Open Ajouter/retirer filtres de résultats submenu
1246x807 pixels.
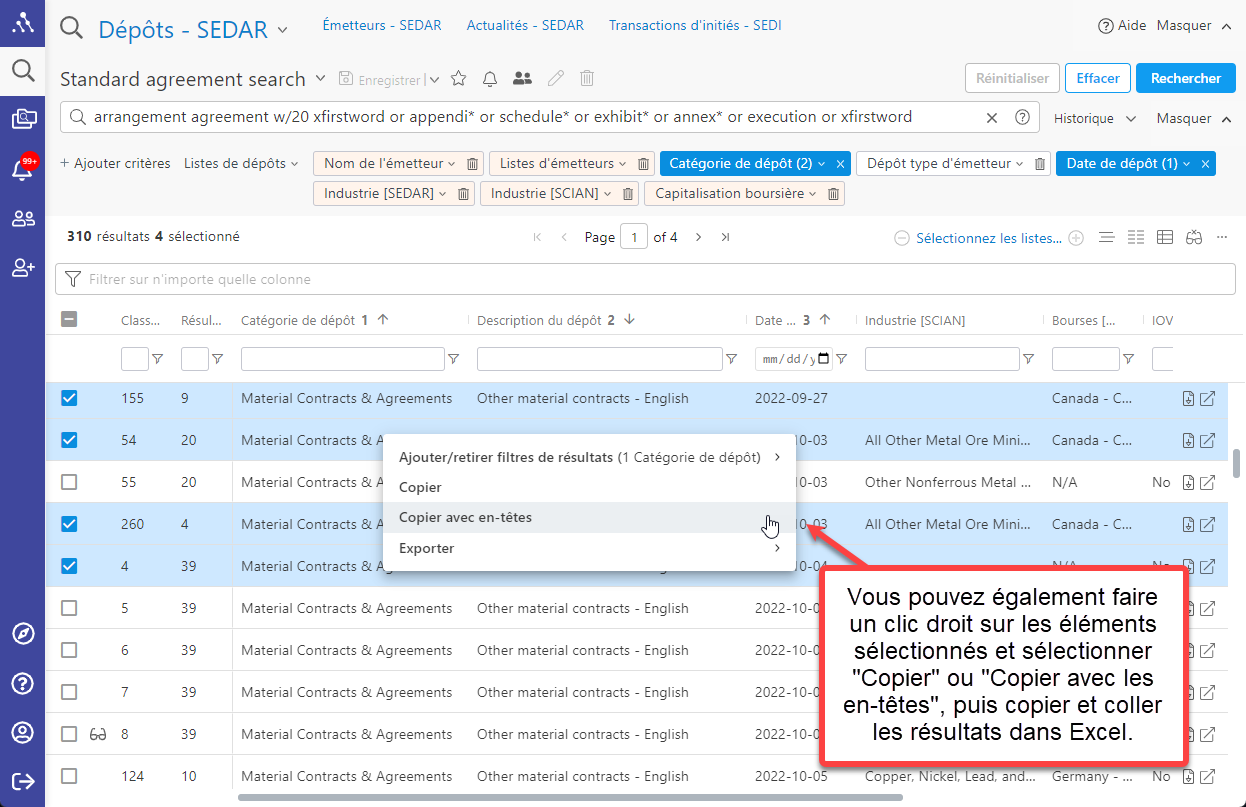tap(589, 457)
